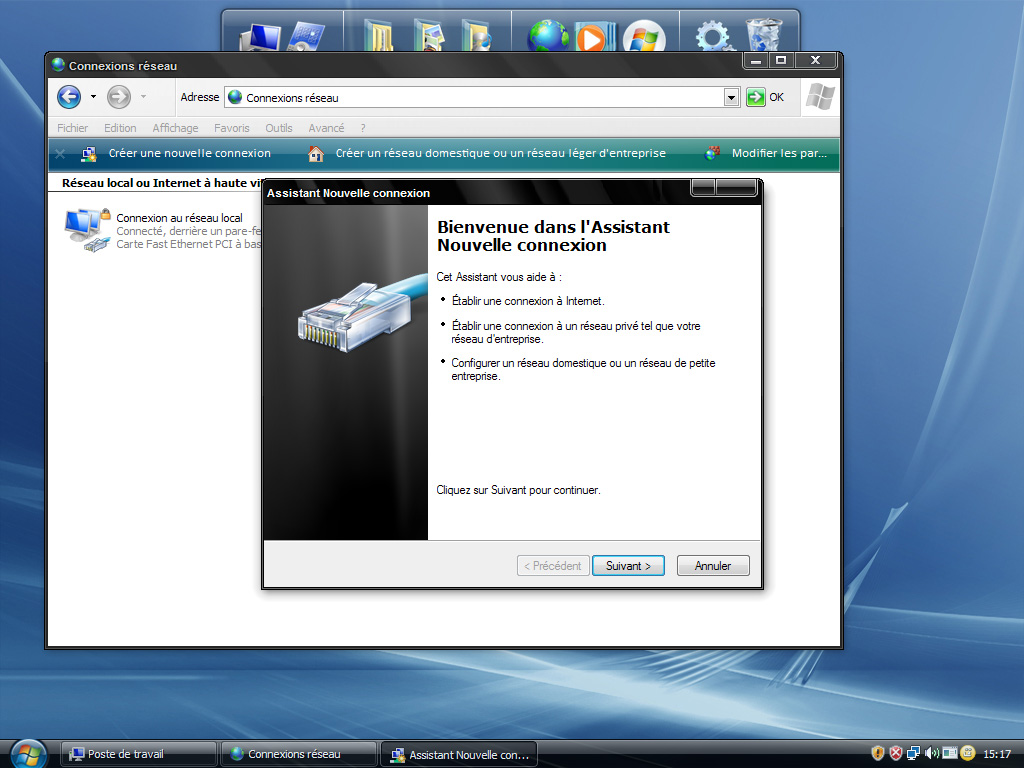This screenshot has height=768, width=1024.
Task: Maximize the Connexions réseau window
Action: pyautogui.click(x=780, y=61)
